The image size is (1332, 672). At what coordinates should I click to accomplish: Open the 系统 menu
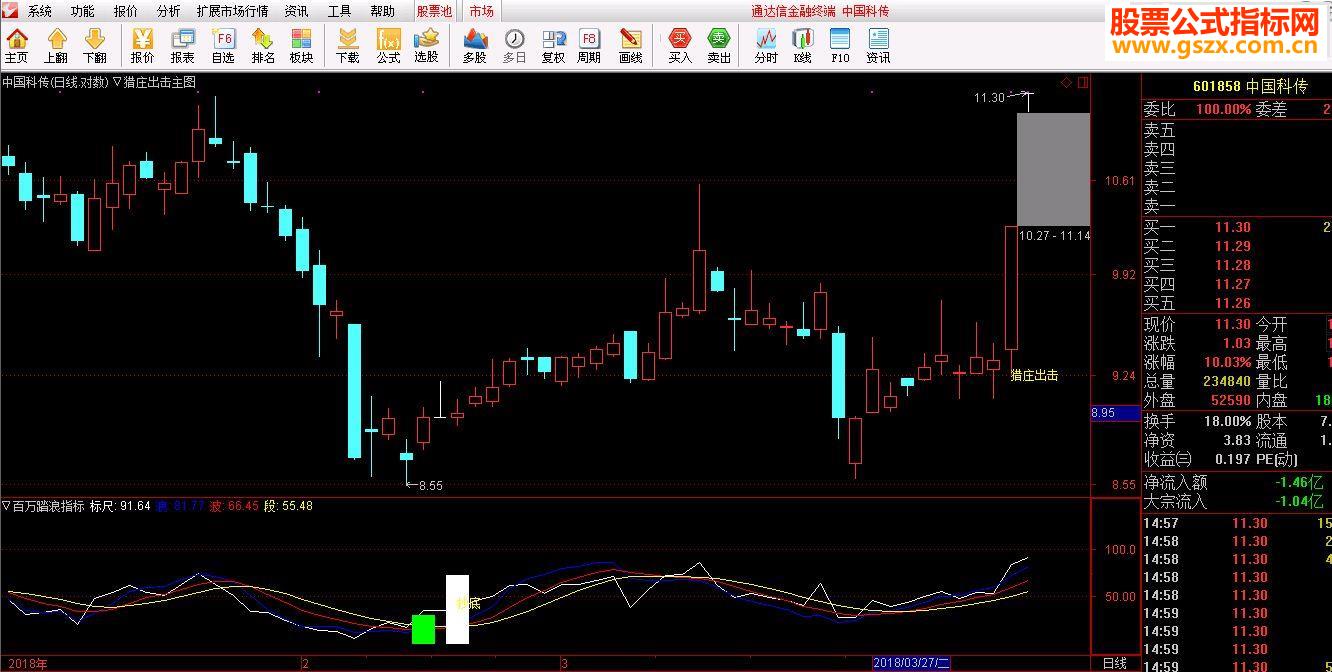[40, 11]
